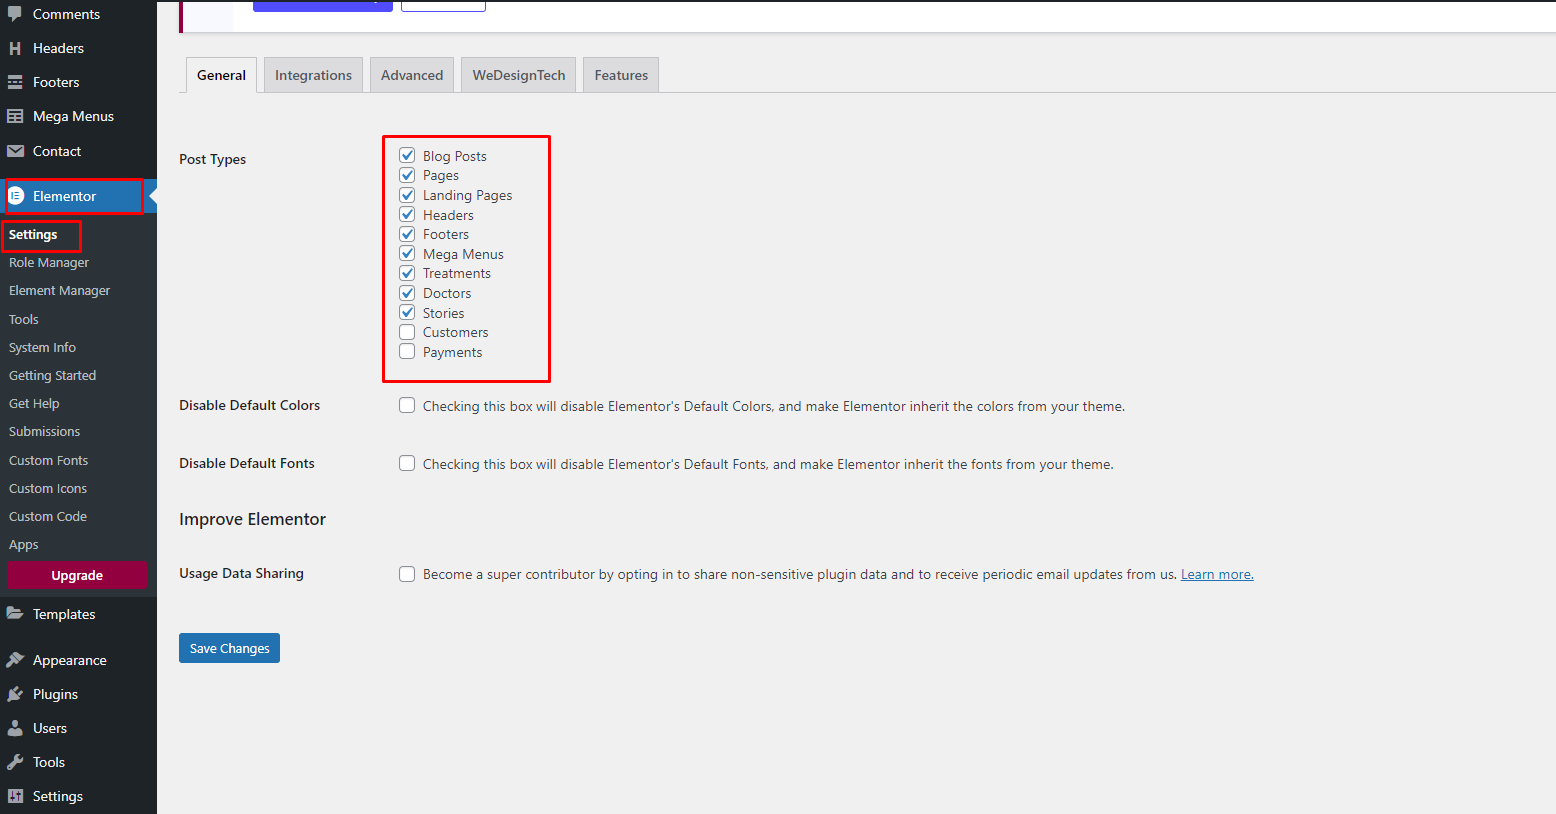Open Elementor Settings submenu item

(33, 234)
